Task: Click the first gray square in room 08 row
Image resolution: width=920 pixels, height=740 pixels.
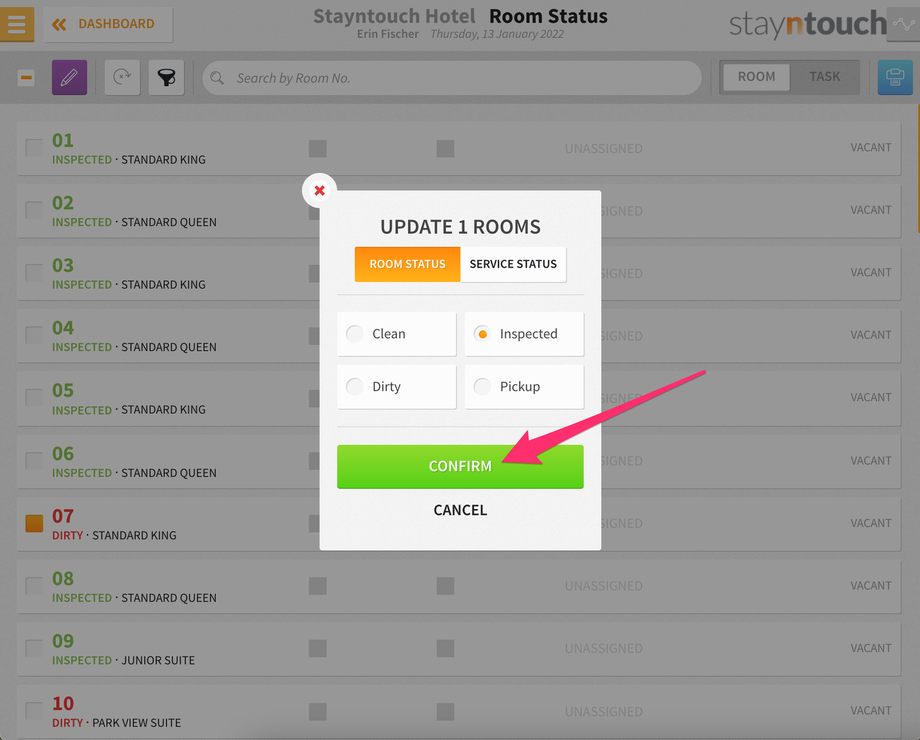Action: click(x=317, y=586)
